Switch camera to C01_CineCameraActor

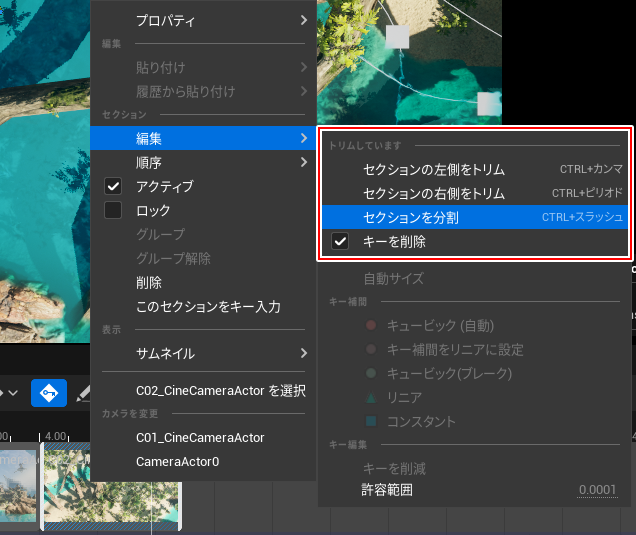pos(200,438)
